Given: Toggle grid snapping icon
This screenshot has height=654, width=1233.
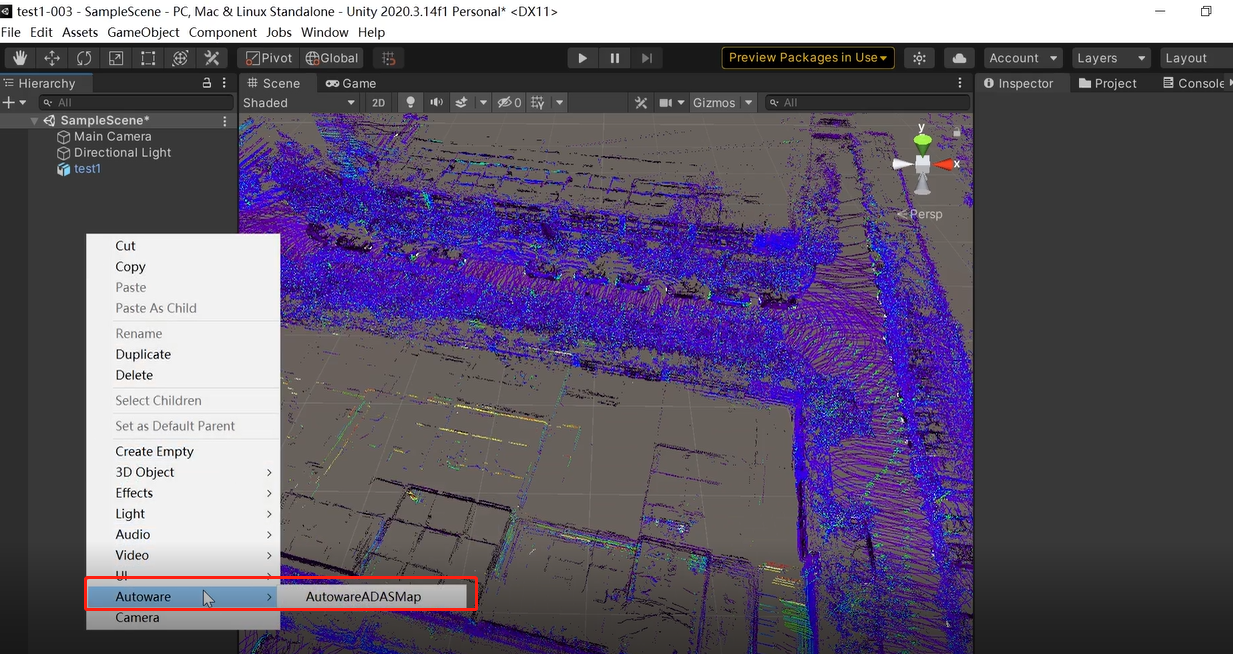Looking at the screenshot, I should coord(389,58).
